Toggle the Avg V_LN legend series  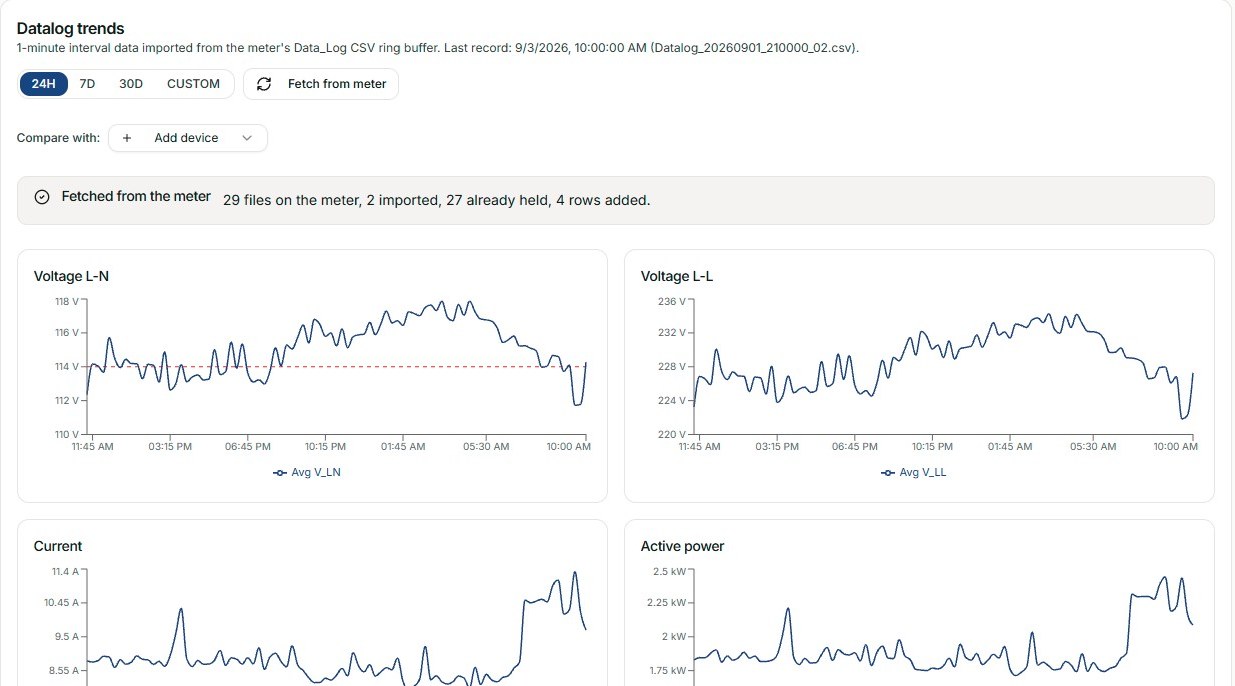tap(307, 473)
